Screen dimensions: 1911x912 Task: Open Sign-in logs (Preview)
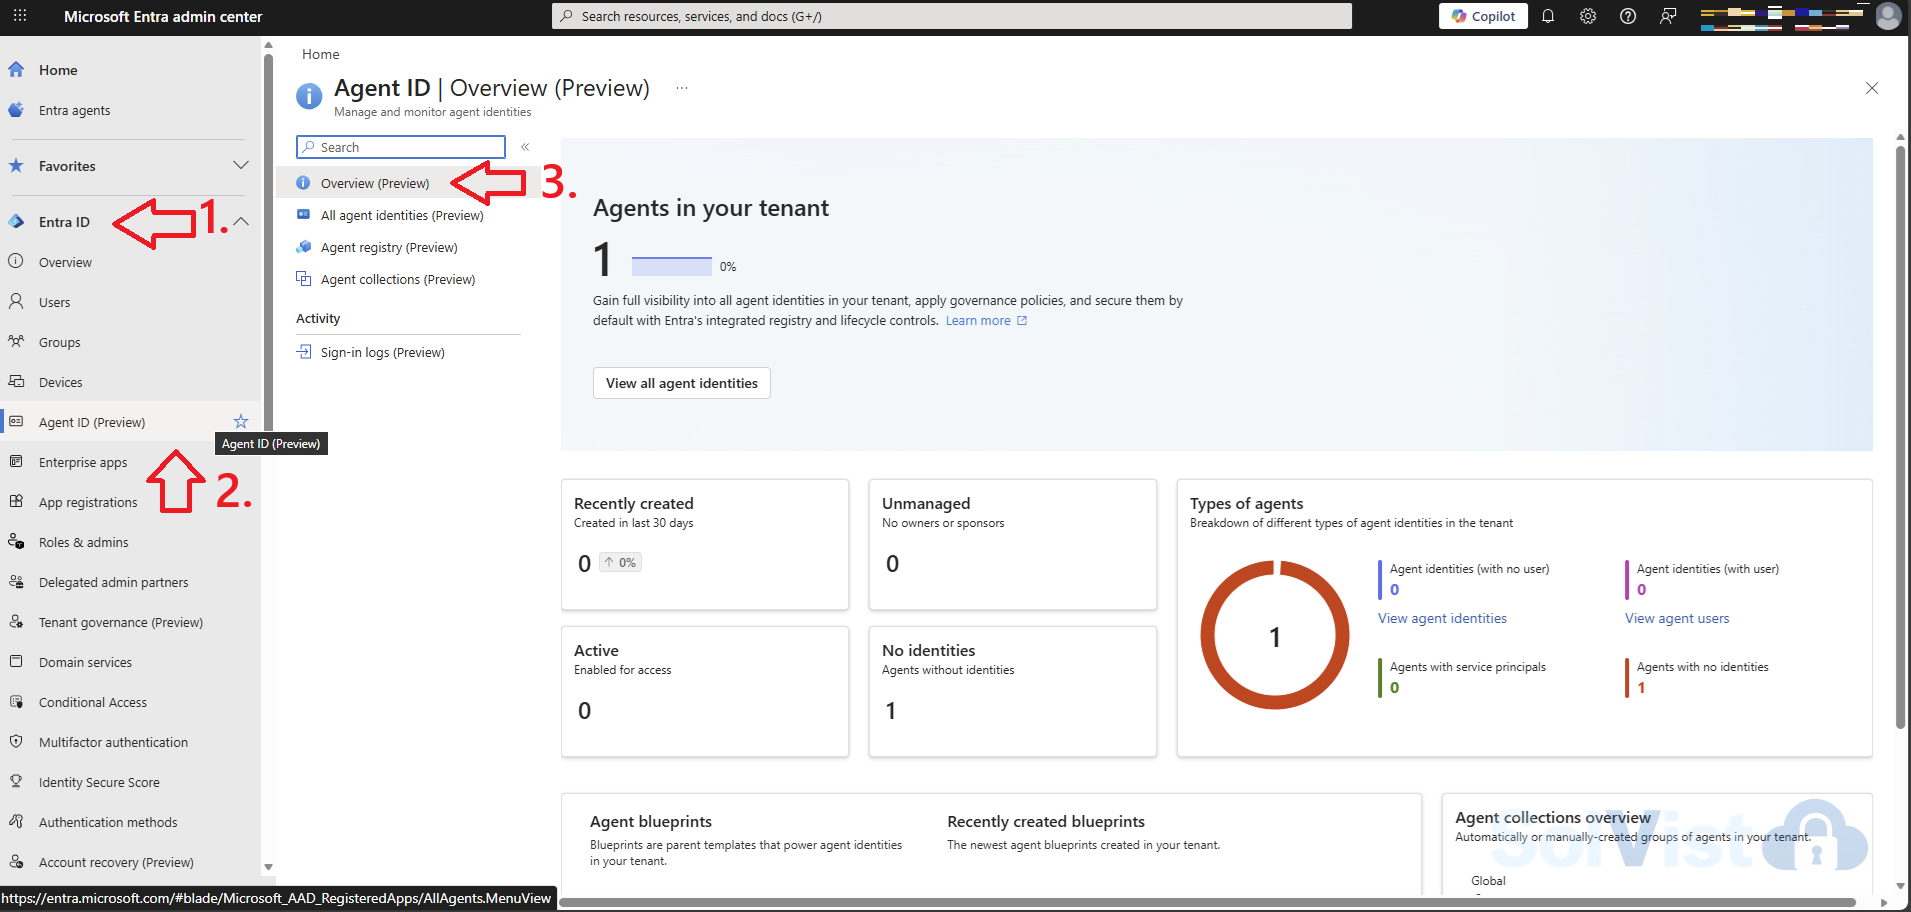382,352
